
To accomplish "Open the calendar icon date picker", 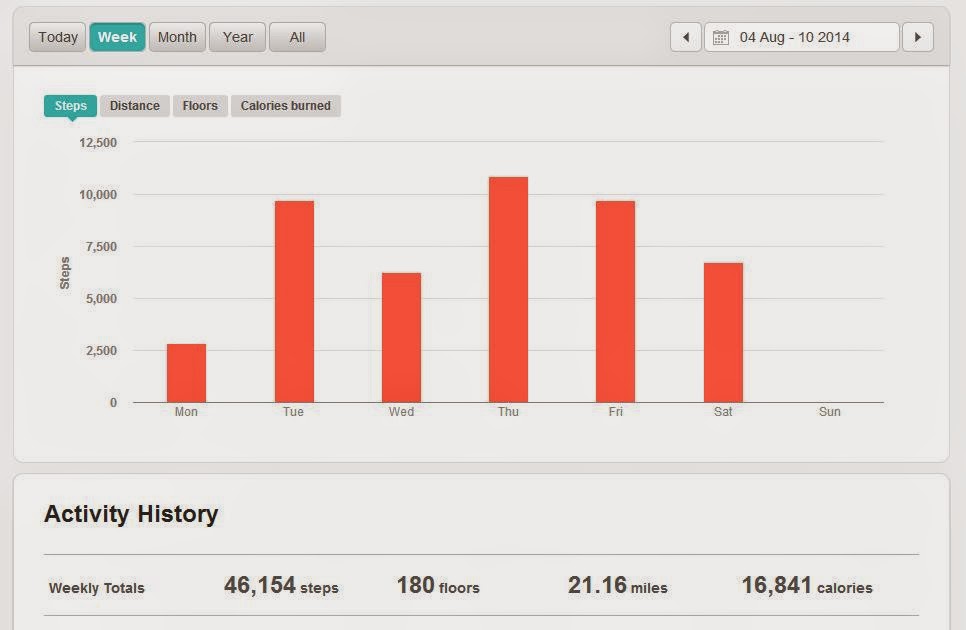I will 720,38.
